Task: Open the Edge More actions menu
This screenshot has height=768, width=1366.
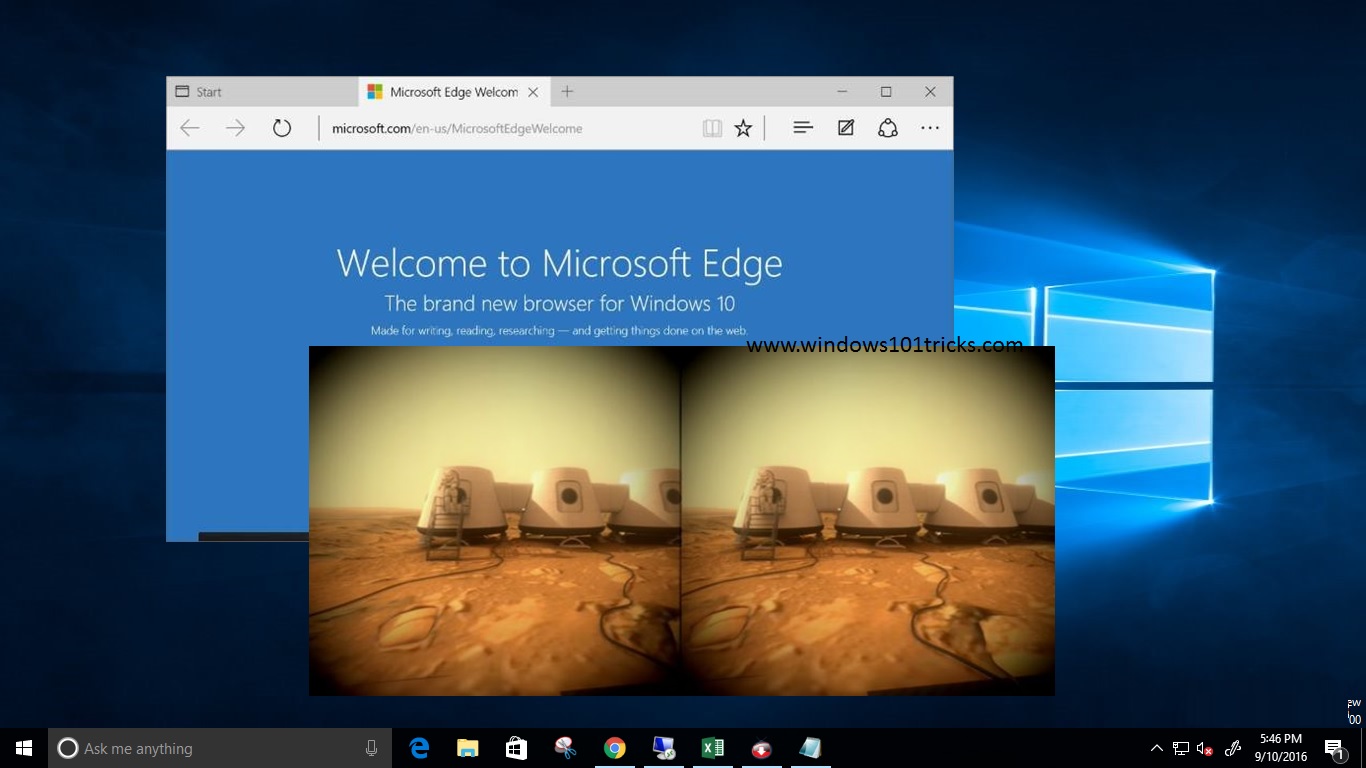Action: click(930, 128)
